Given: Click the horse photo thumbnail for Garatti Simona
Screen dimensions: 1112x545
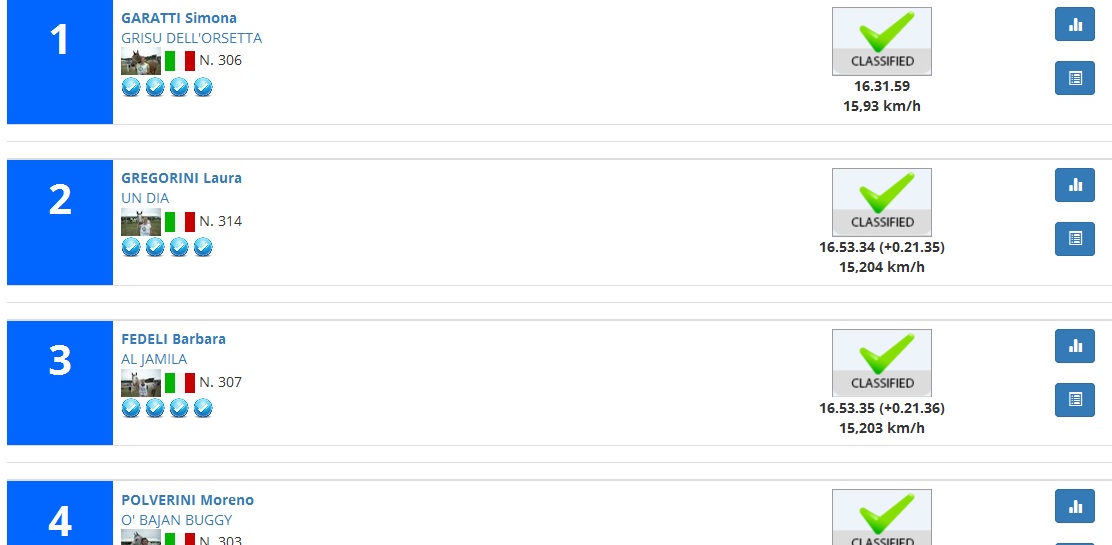Looking at the screenshot, I should point(140,61).
